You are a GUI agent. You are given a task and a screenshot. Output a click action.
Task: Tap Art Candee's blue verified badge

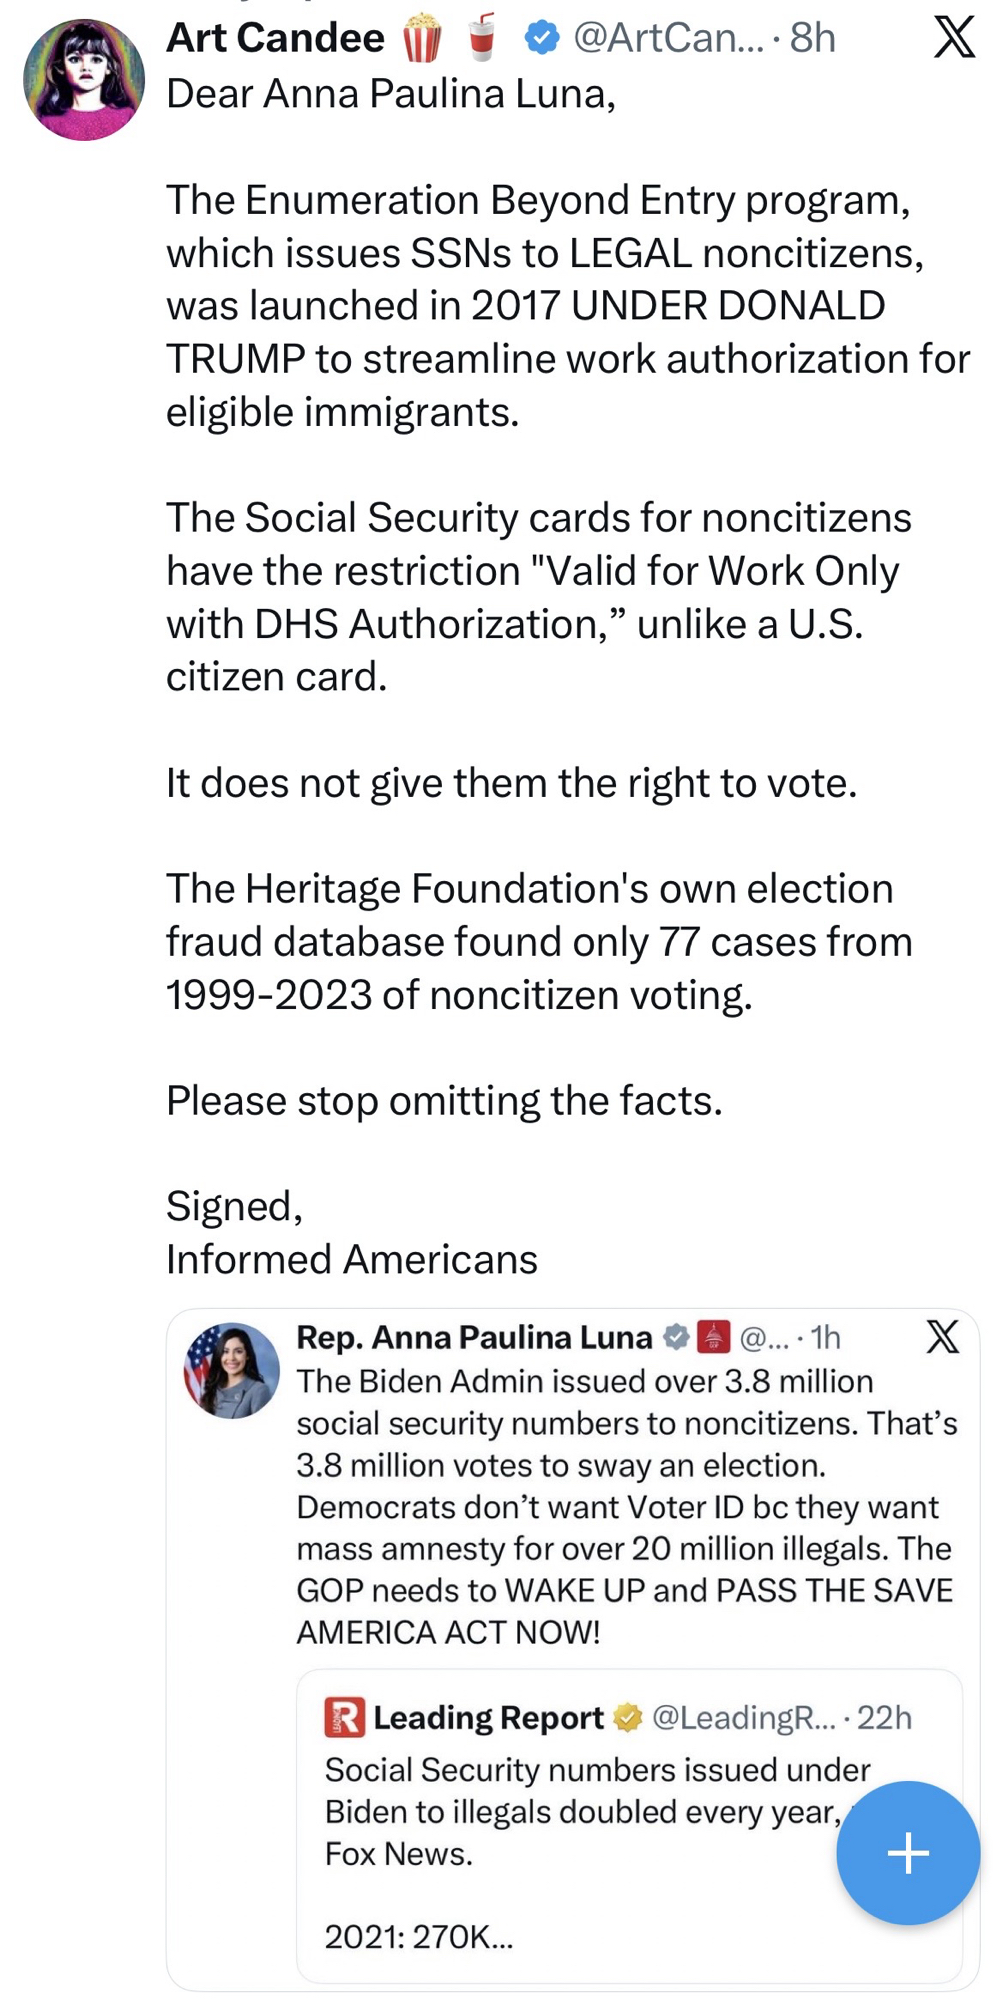(x=541, y=38)
